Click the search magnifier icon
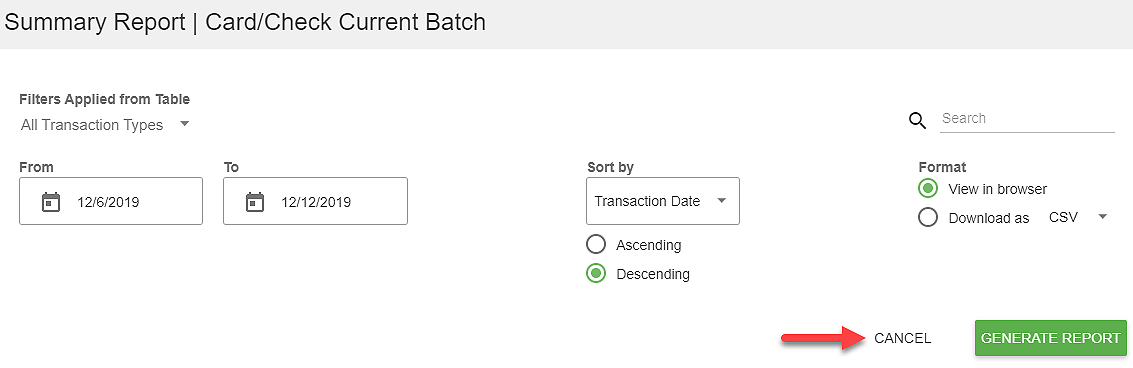This screenshot has height=368, width=1133. 917,121
